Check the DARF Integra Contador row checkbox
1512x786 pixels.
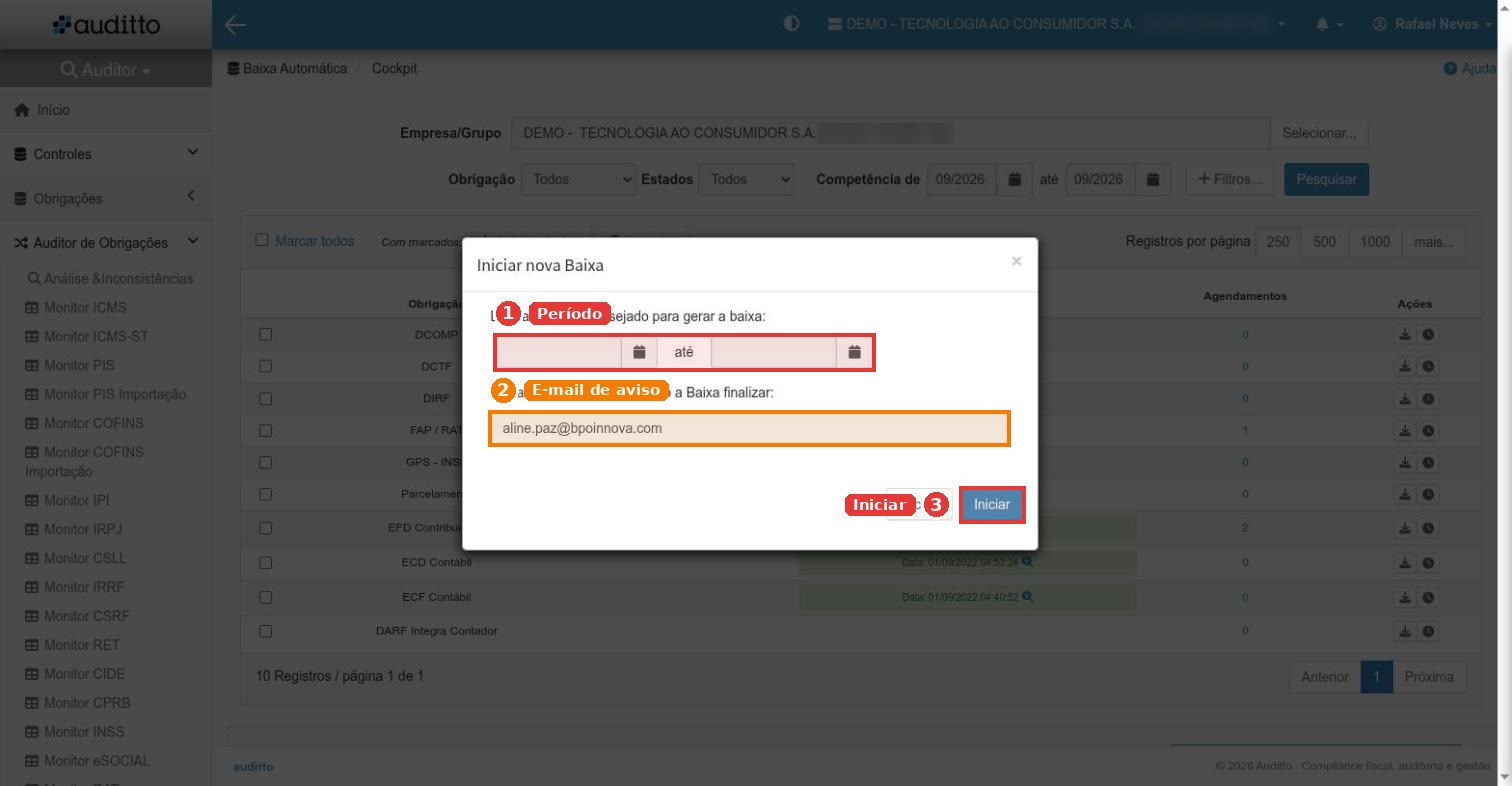(x=265, y=631)
